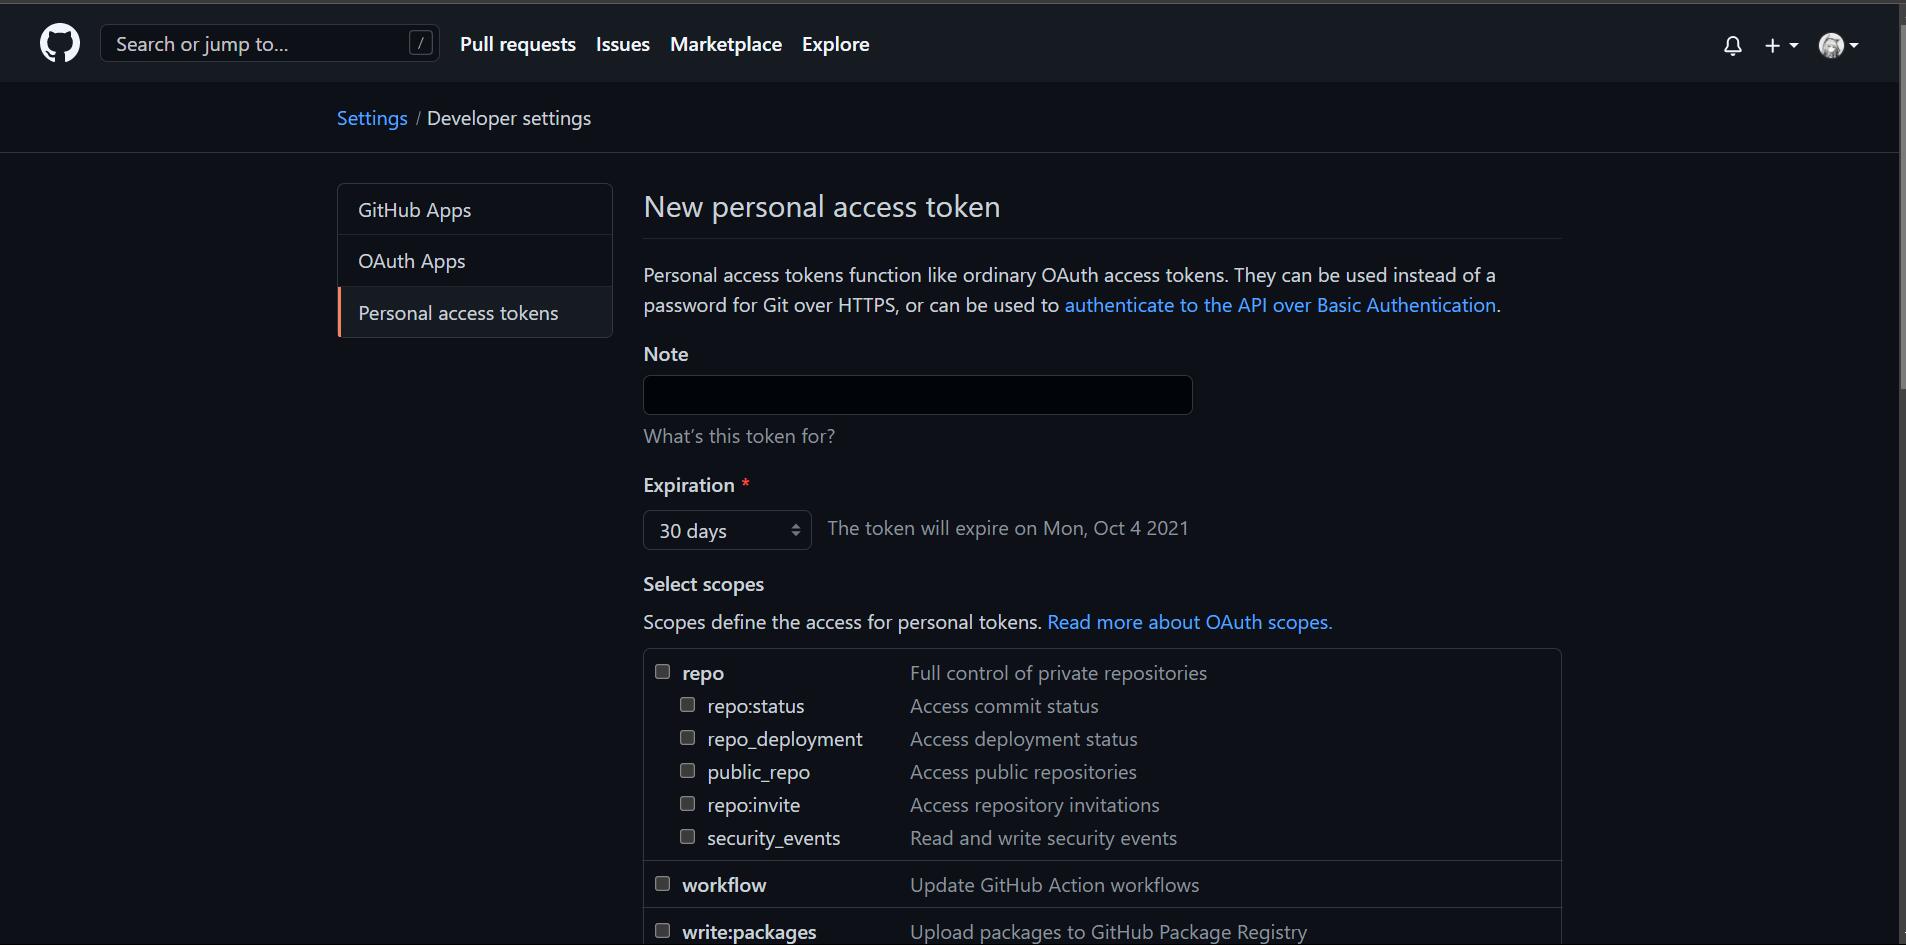Click the slash shortcut icon in search
The image size is (1906, 945).
tap(421, 43)
